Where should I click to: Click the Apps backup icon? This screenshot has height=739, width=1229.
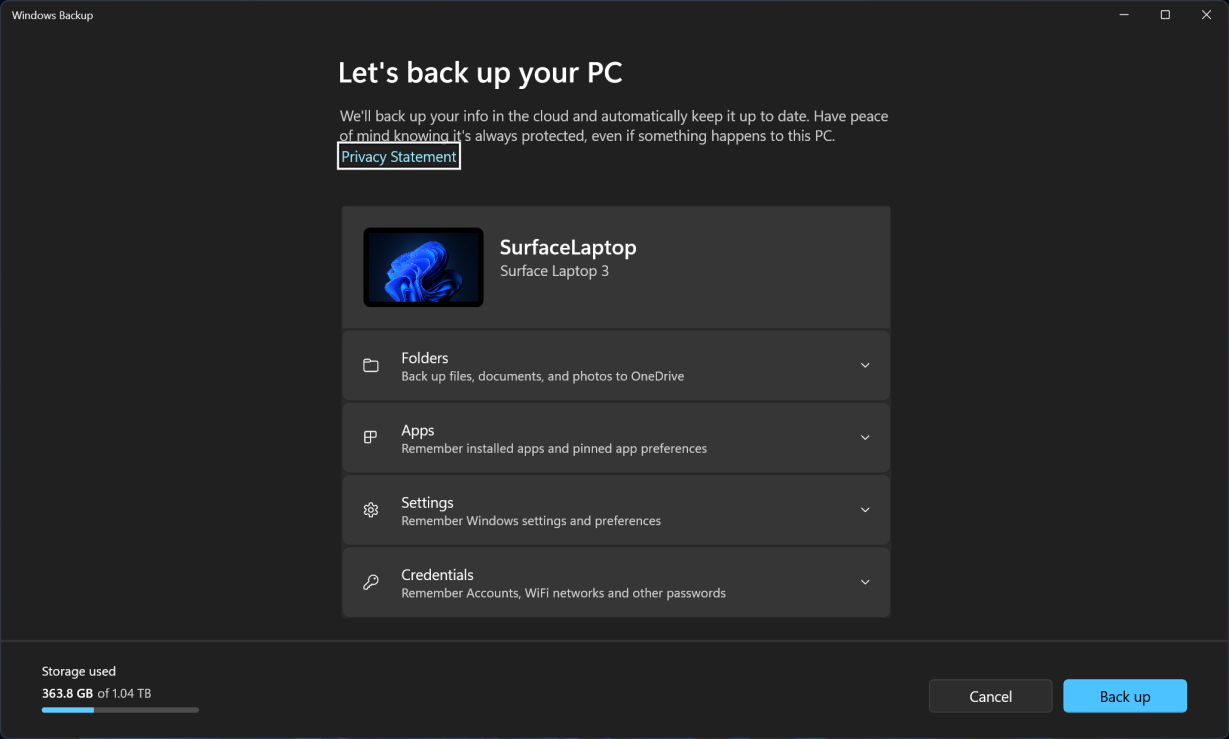pos(370,437)
